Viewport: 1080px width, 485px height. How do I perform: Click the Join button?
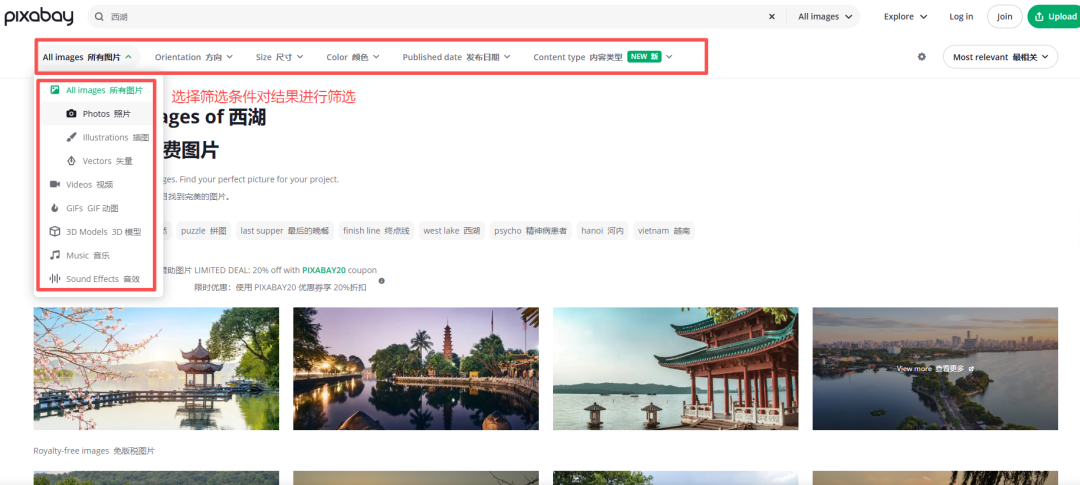pos(1004,17)
